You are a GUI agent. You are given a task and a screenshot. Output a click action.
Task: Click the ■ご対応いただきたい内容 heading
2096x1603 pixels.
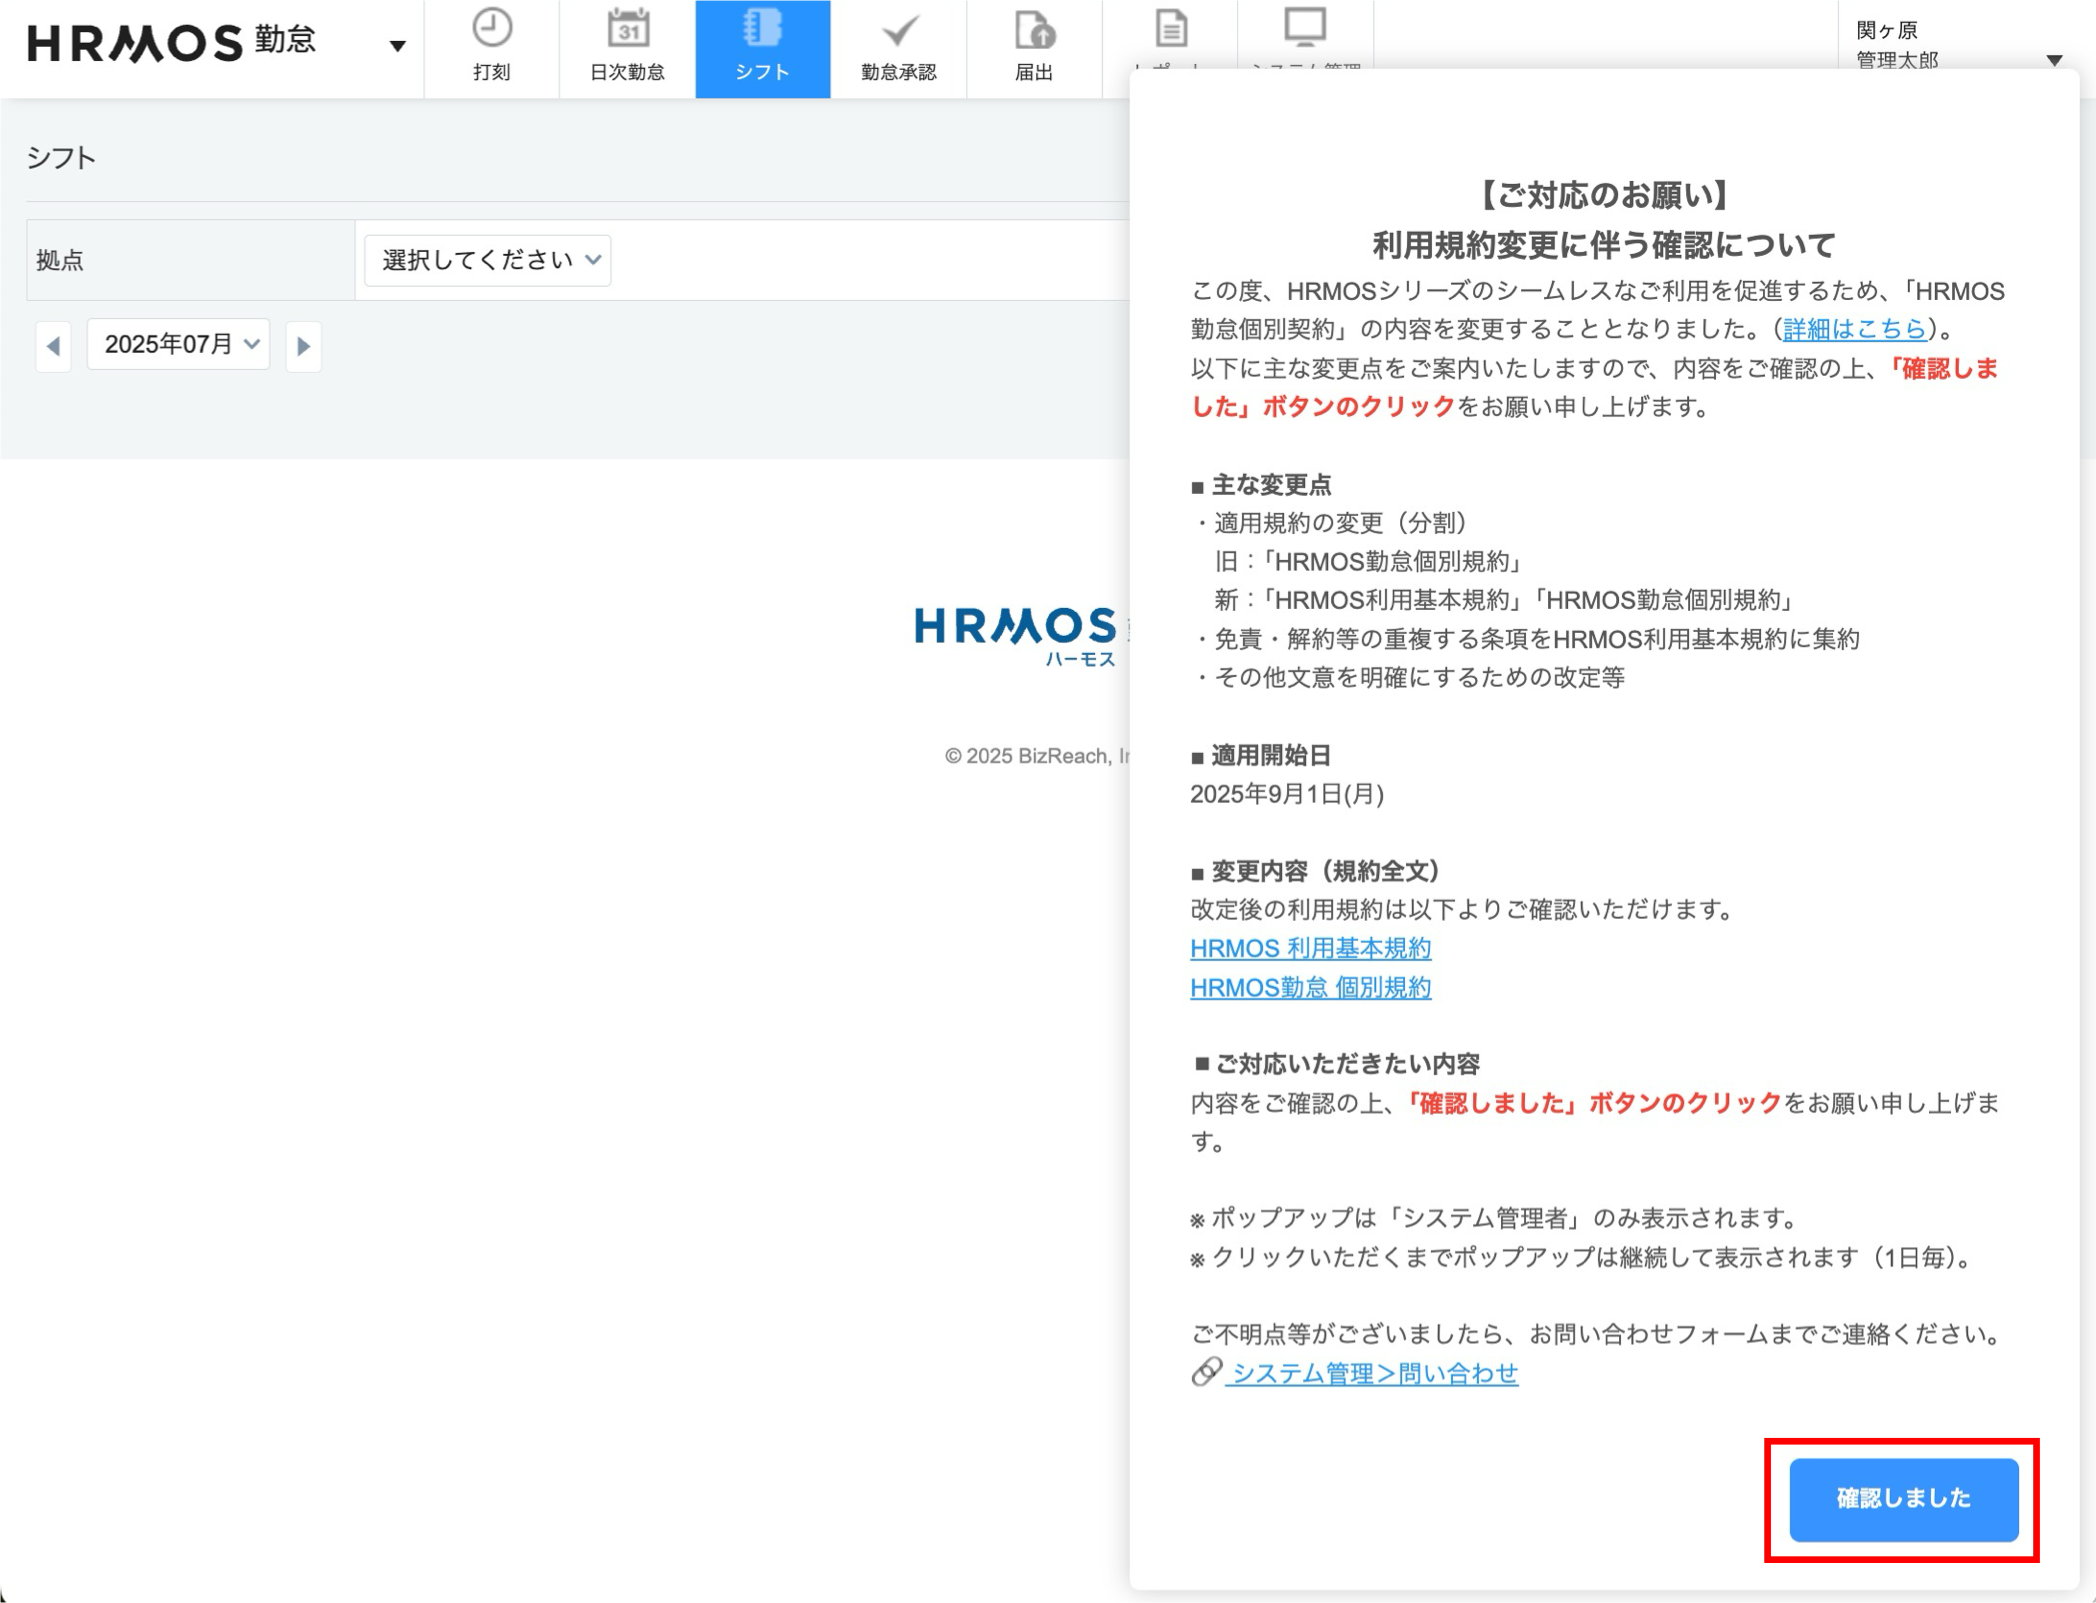(x=1336, y=1063)
